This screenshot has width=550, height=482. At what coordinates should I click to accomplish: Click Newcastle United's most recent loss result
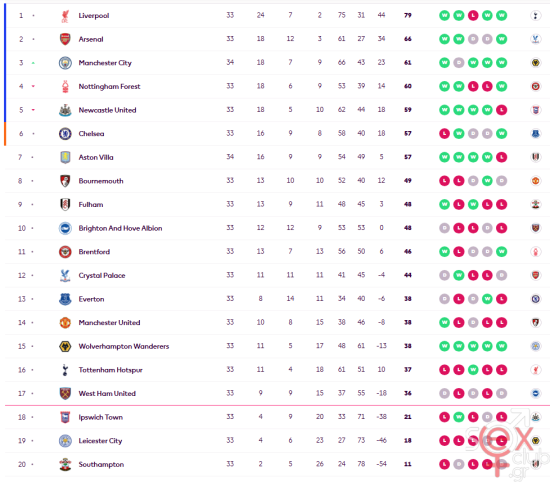[501, 110]
